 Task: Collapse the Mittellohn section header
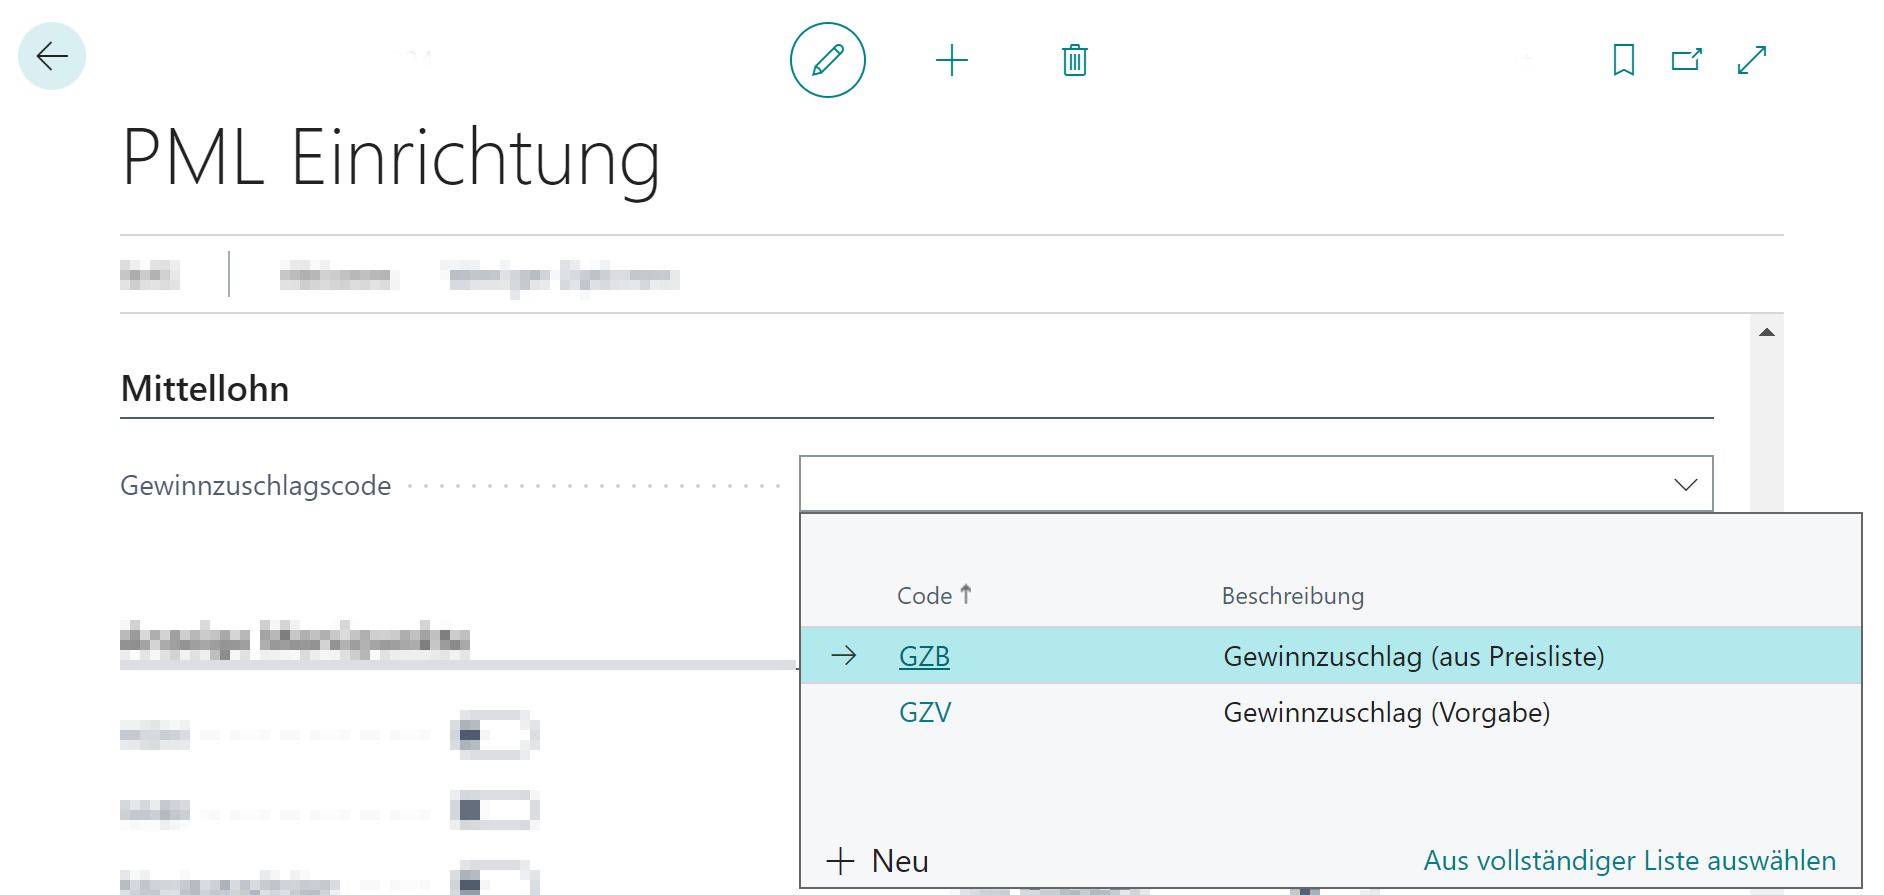205,389
